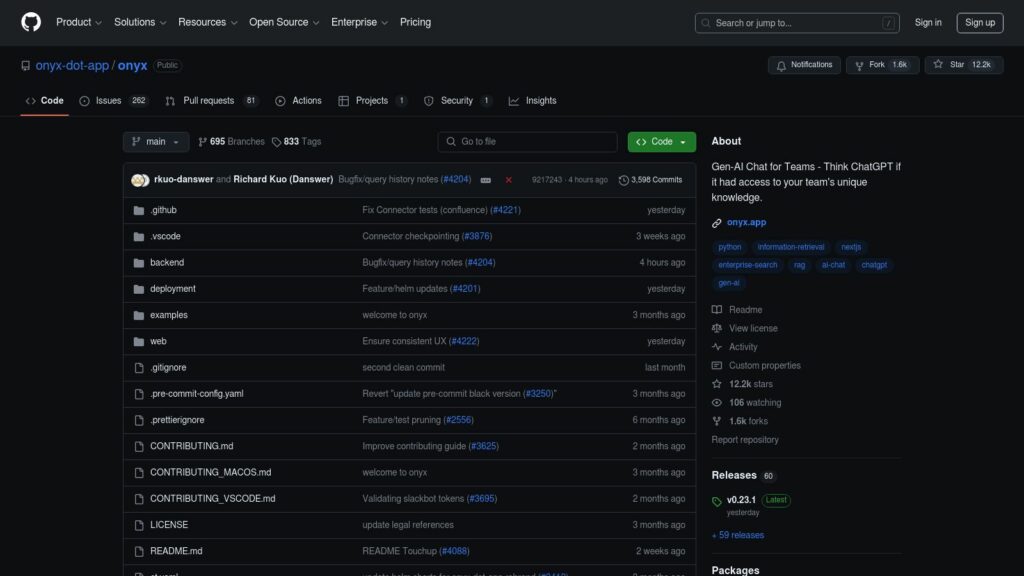The height and width of the screenshot is (576, 1024).
Task: Open the .pre-commit-config.yaml file
Action: (x=197, y=394)
